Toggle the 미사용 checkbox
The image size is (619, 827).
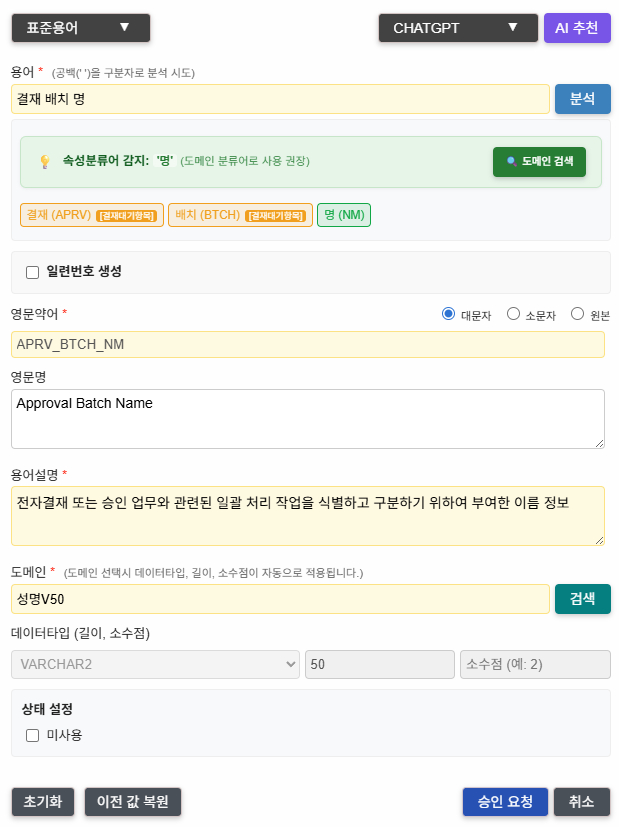click(x=33, y=735)
